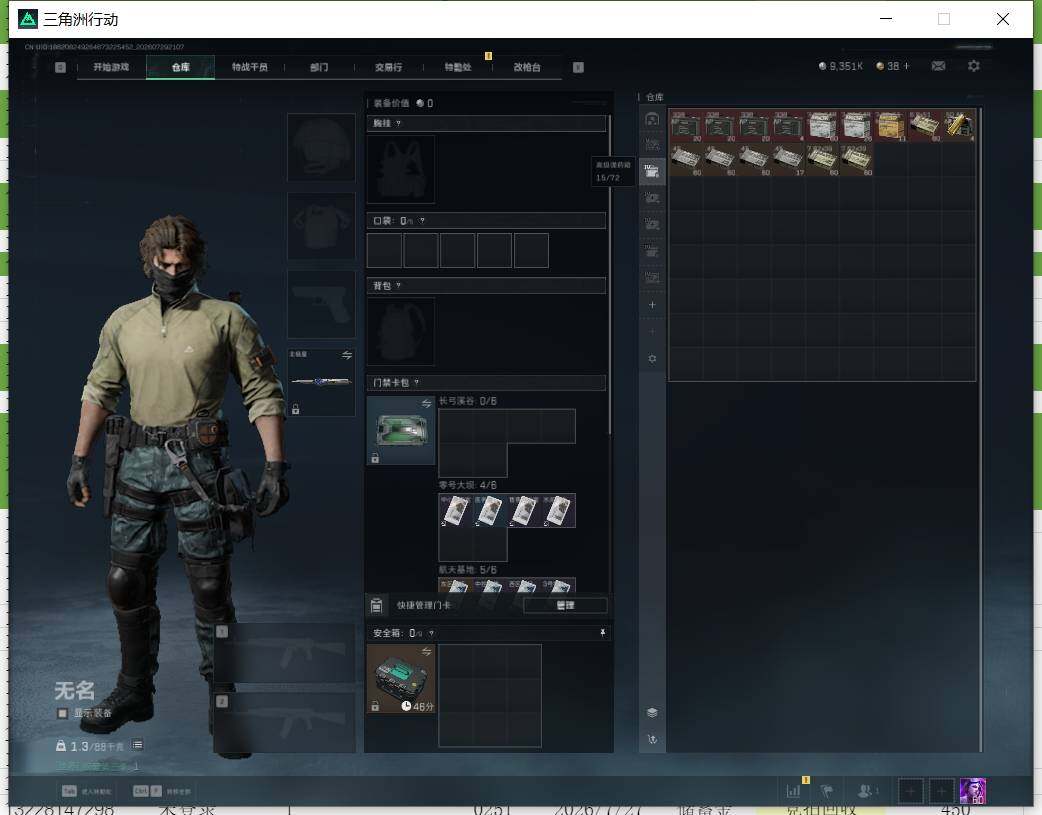Switch to the 特战干员 tab
This screenshot has height=815, width=1042.
coord(249,67)
